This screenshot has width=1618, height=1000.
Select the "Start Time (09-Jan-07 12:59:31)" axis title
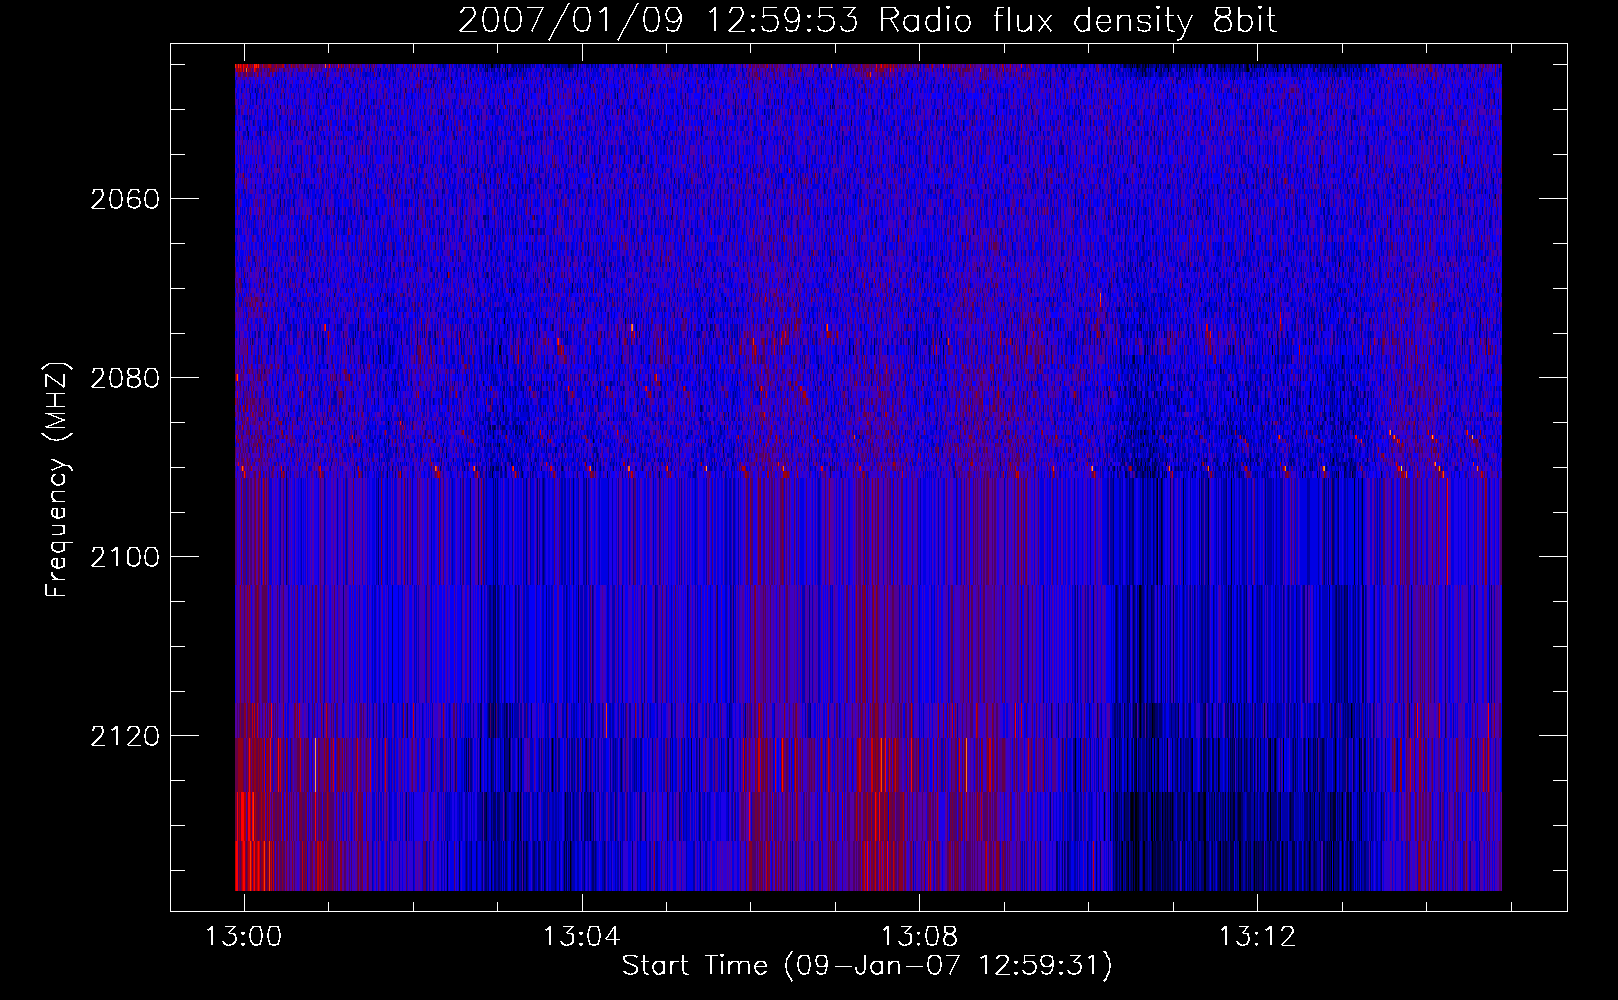[x=867, y=966]
